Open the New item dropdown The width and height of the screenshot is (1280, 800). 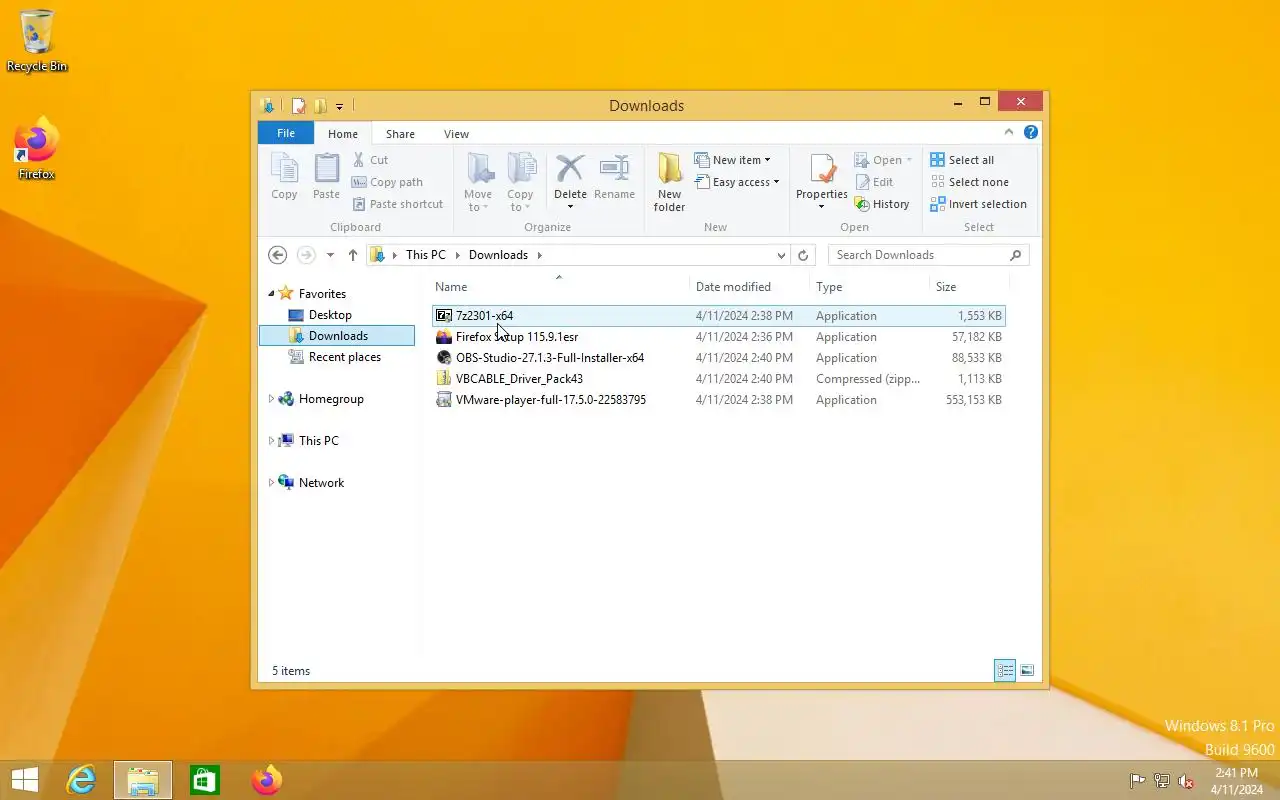tap(732, 160)
